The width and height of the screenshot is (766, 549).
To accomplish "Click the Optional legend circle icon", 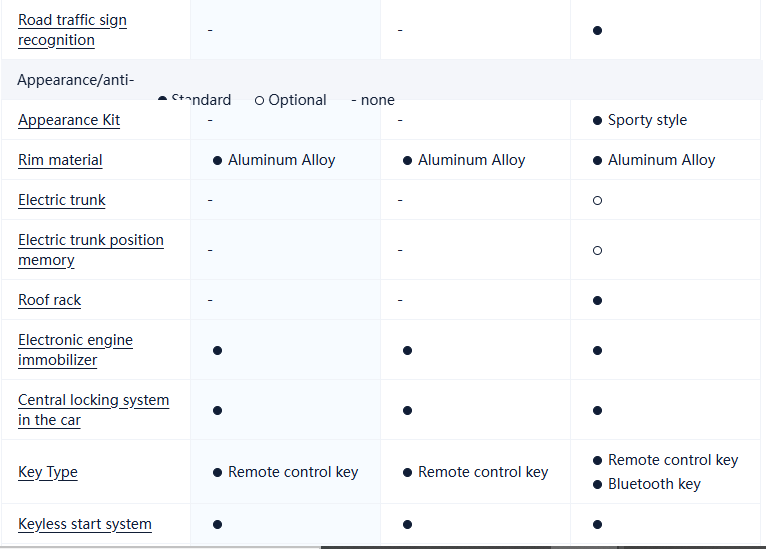I will pos(260,100).
